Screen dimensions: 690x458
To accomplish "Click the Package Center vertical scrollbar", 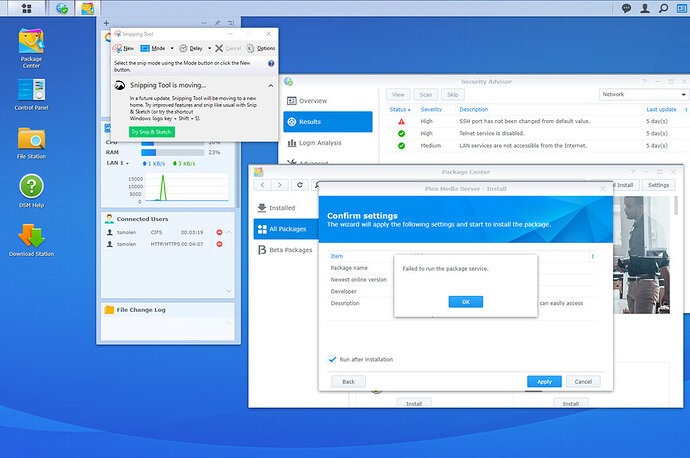I will point(676,205).
